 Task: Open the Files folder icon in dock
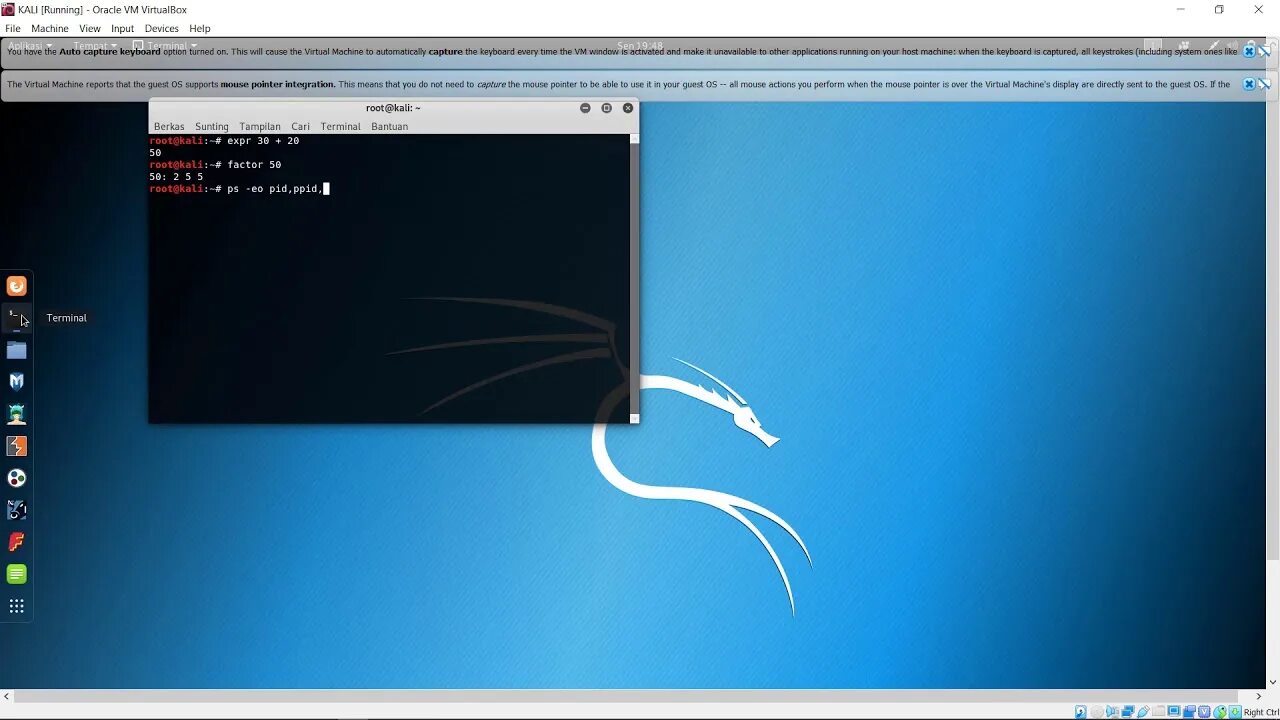(17, 350)
